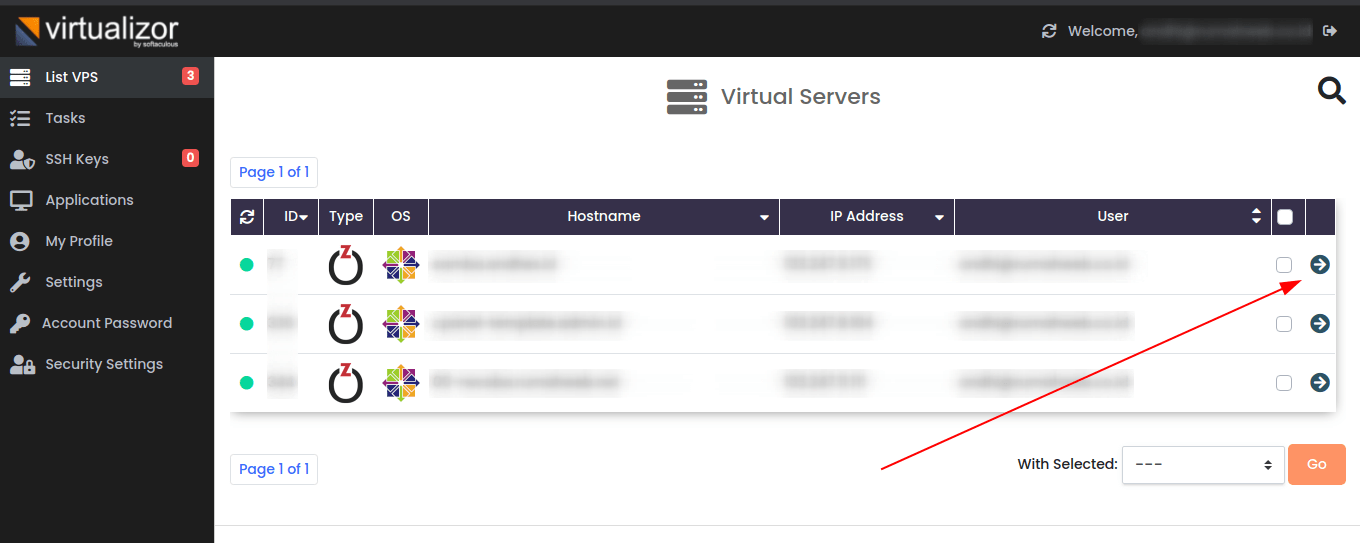This screenshot has width=1360, height=543.
Task: Open the SSH Keys menu item
Action: (x=107, y=159)
